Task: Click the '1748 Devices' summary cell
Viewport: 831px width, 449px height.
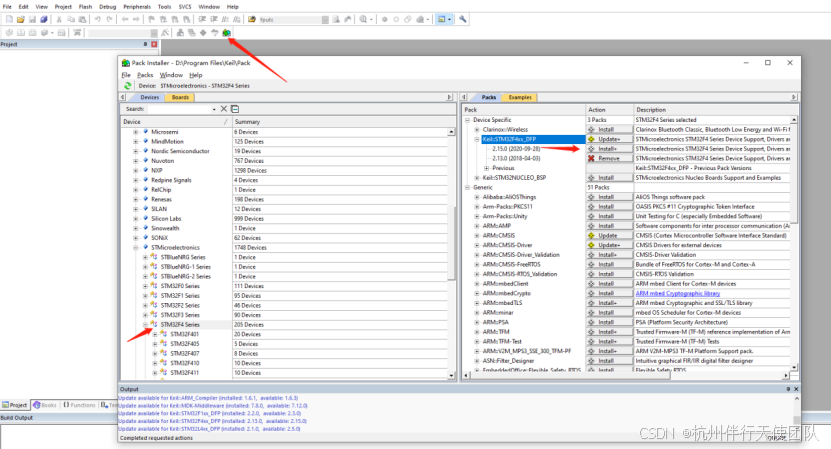Action: click(251, 248)
